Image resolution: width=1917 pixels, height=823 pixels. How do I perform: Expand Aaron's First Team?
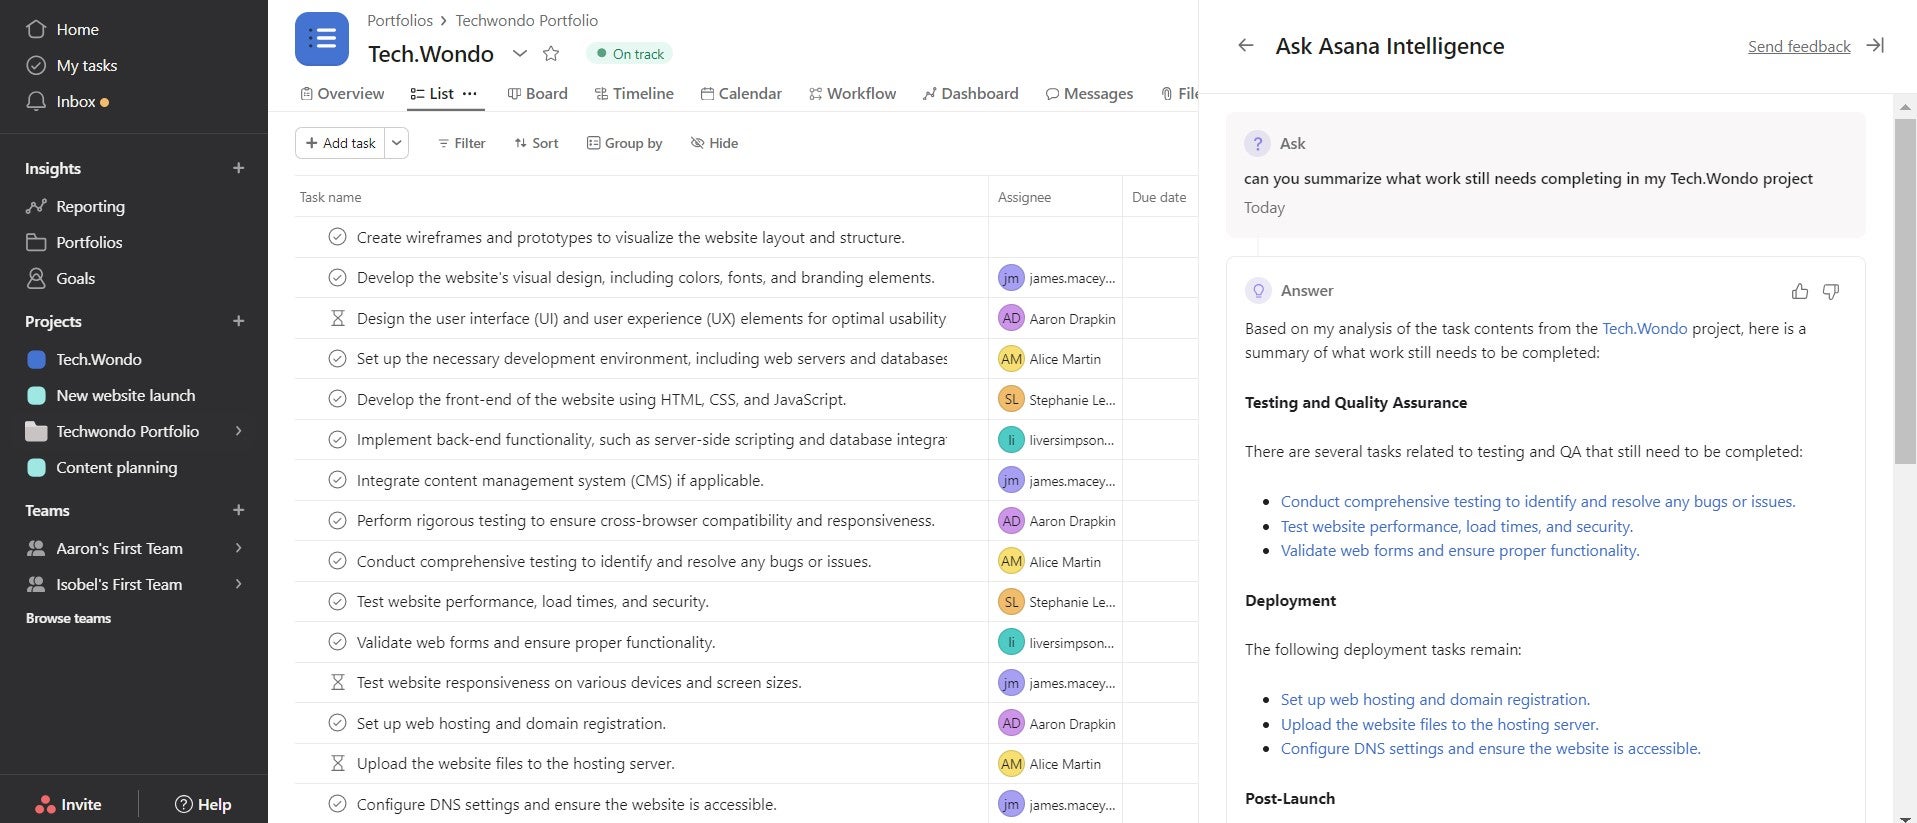coord(238,548)
